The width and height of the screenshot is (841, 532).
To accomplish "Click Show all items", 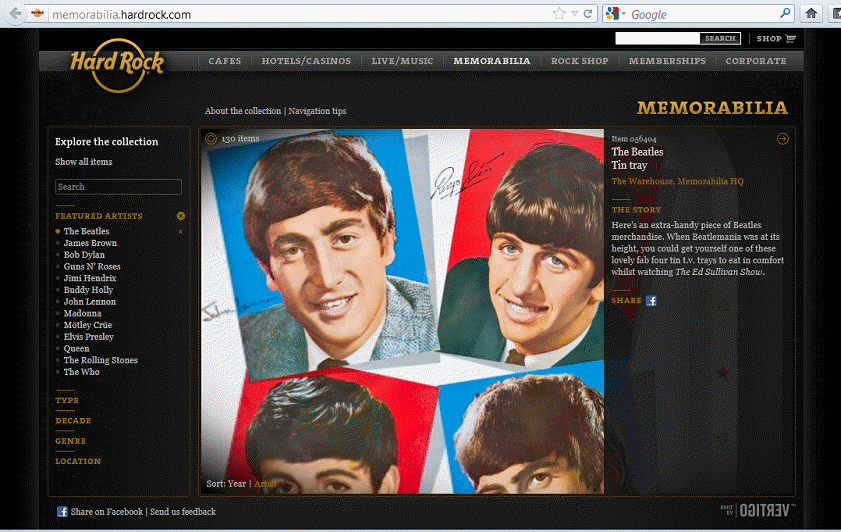I will (x=84, y=161).
